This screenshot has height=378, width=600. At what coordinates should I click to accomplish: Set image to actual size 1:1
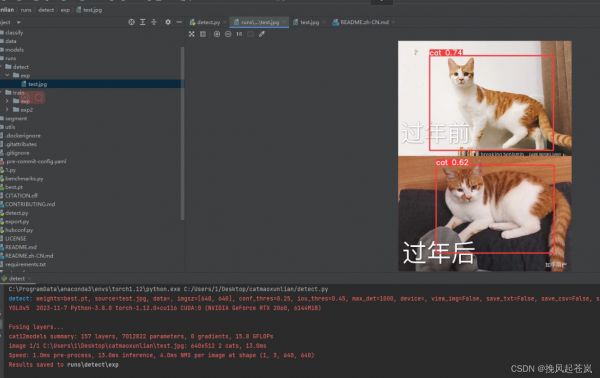point(239,34)
